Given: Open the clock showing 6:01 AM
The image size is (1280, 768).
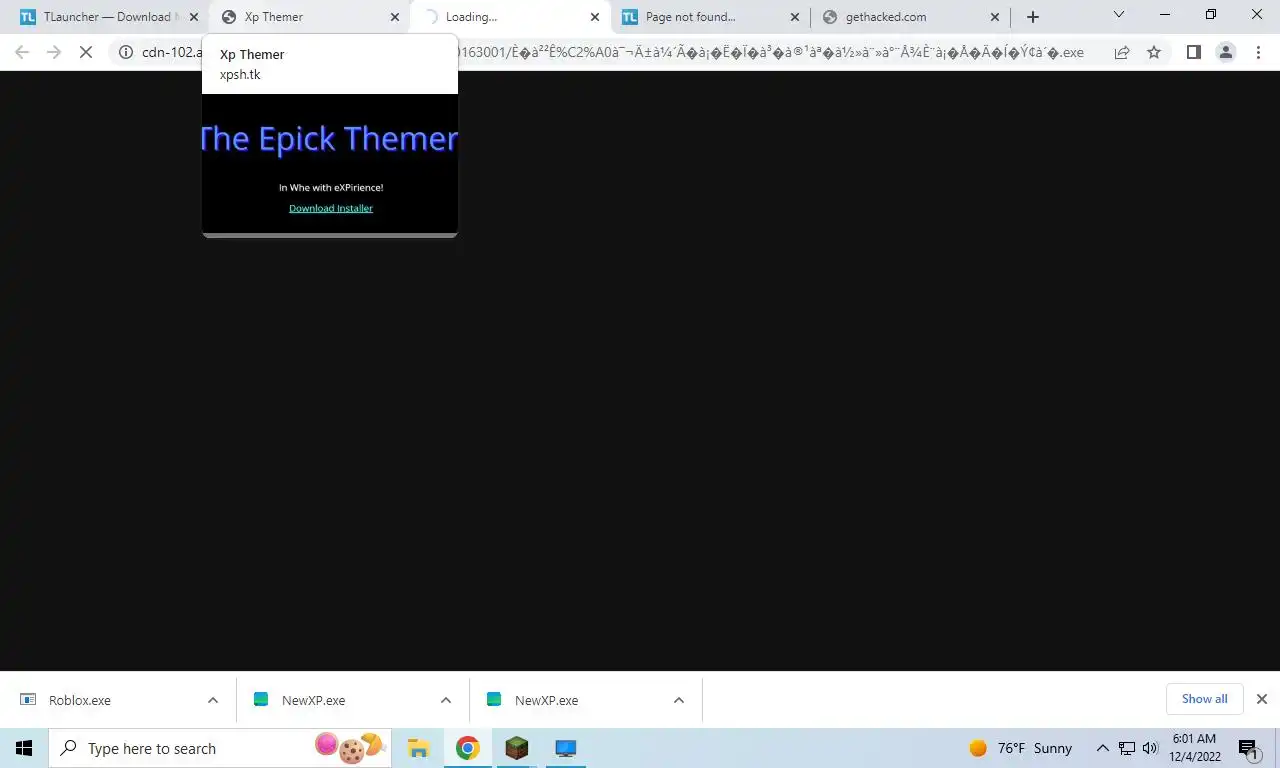Looking at the screenshot, I should click(1194, 748).
